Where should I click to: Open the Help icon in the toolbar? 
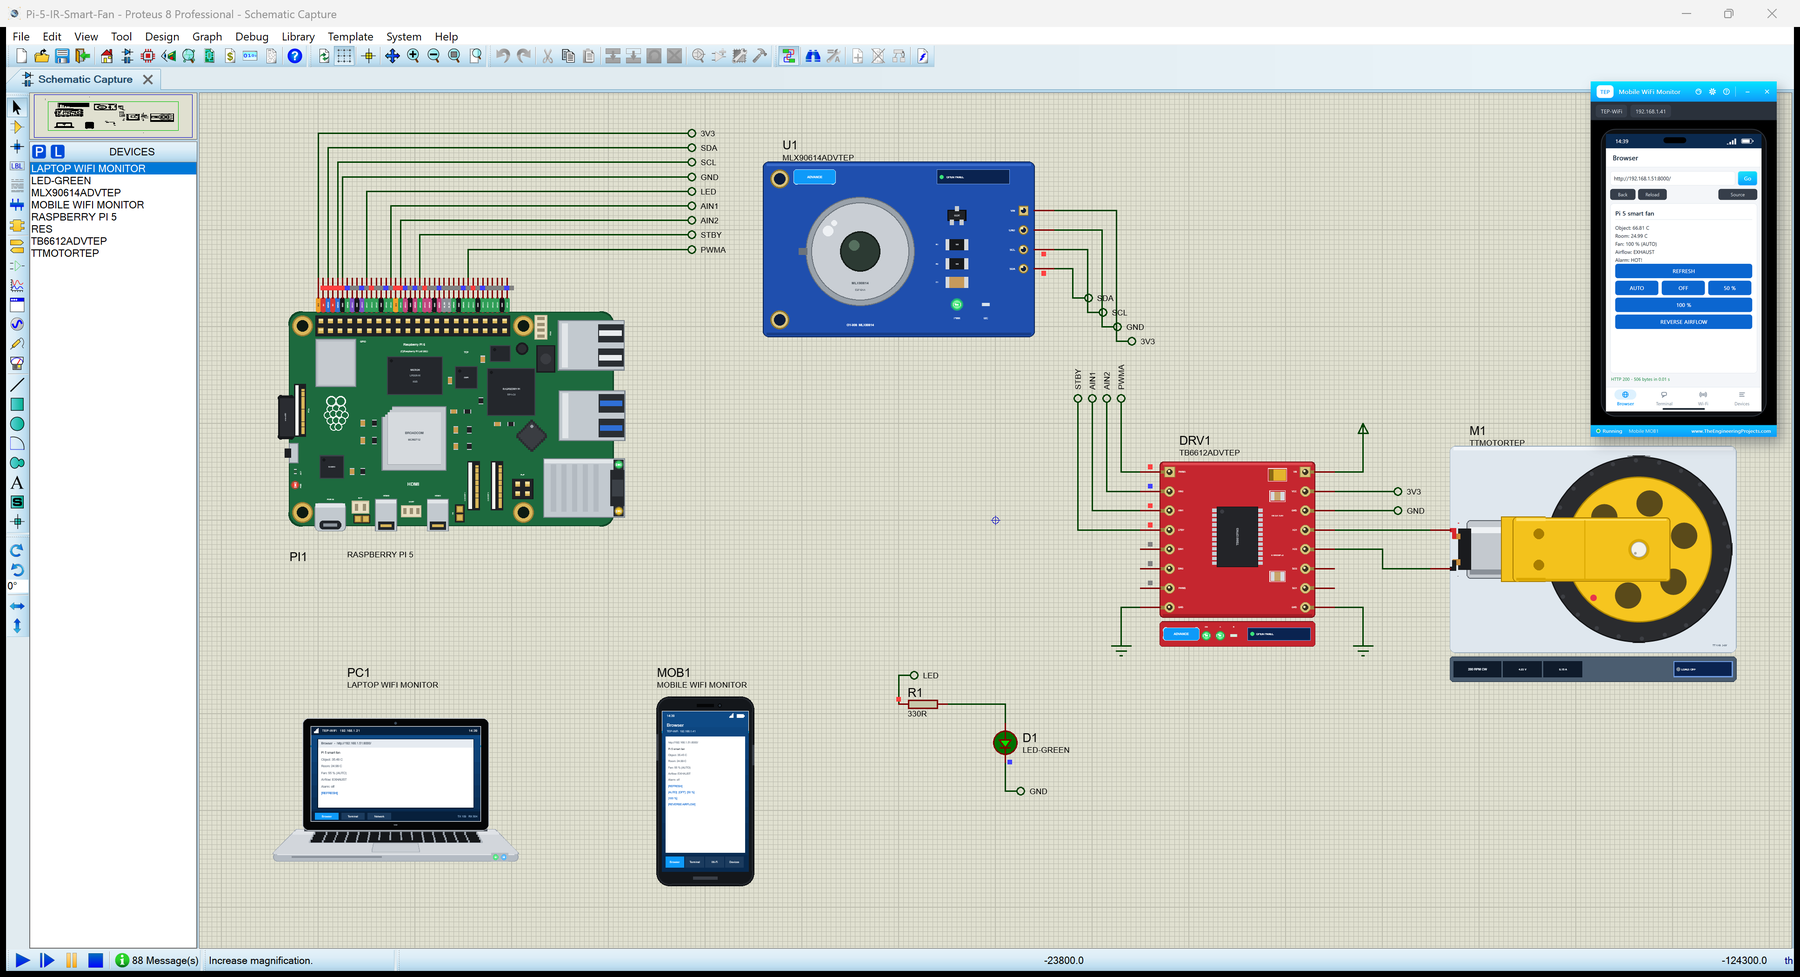click(x=295, y=56)
